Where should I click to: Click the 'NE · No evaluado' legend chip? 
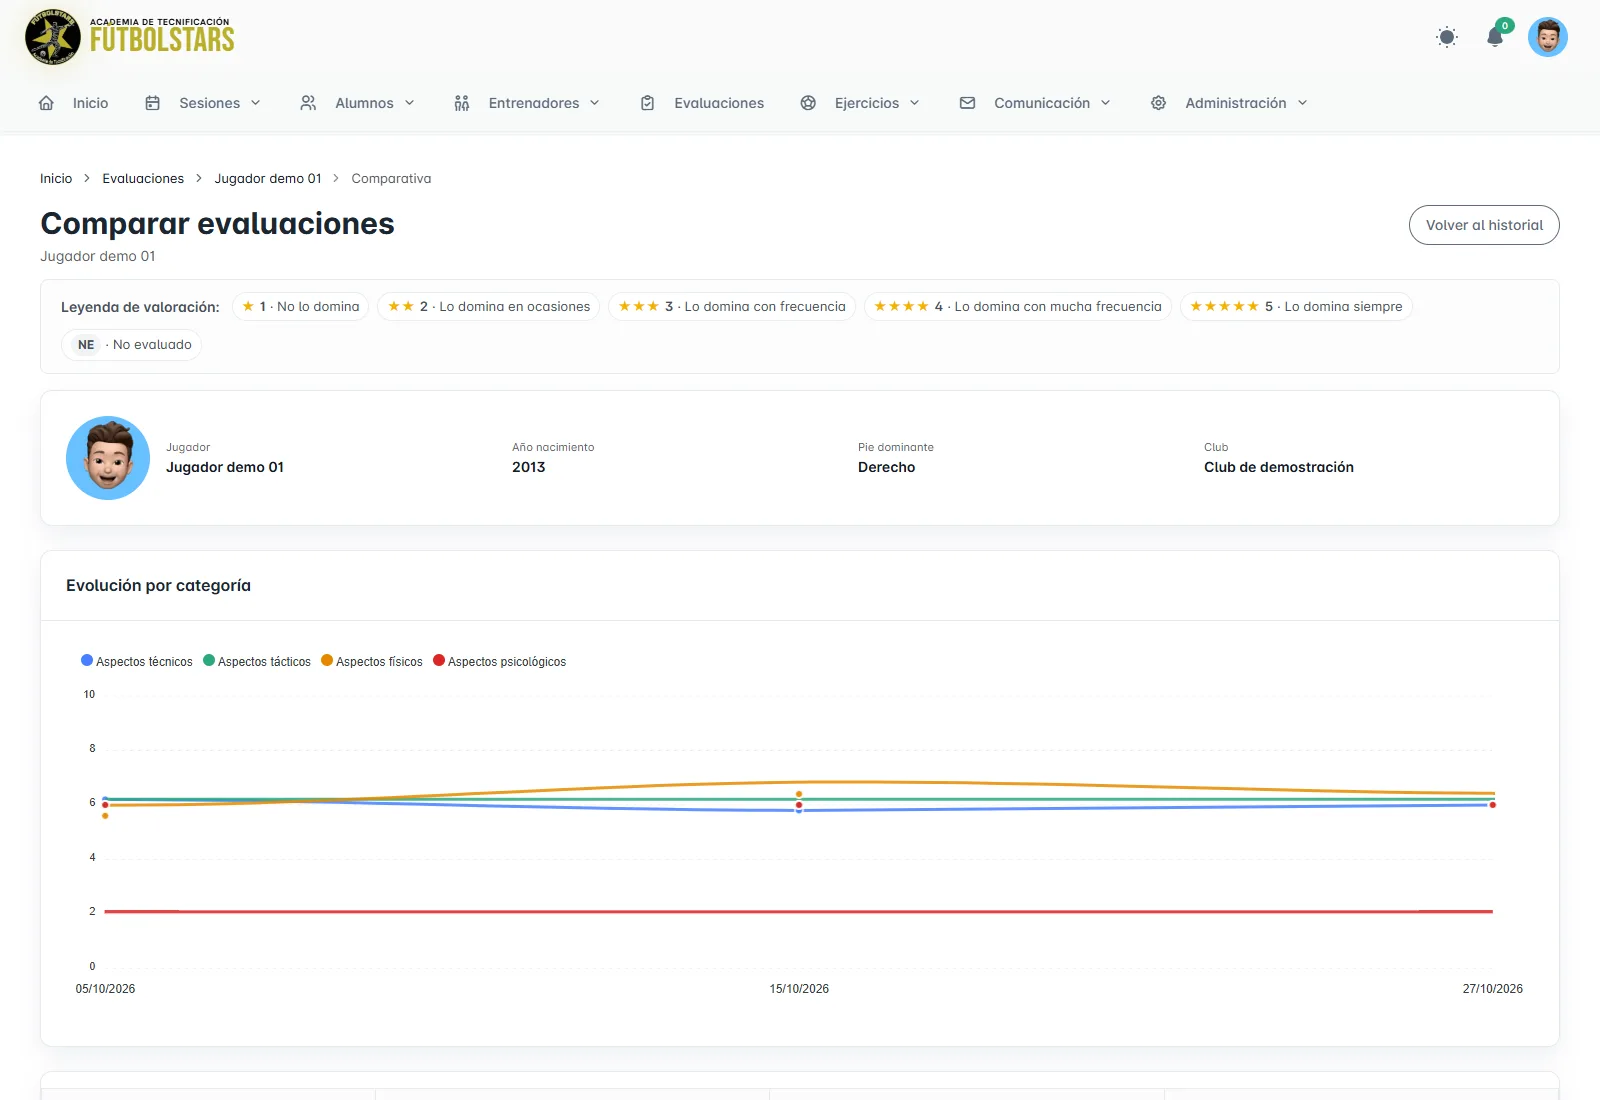click(x=131, y=345)
